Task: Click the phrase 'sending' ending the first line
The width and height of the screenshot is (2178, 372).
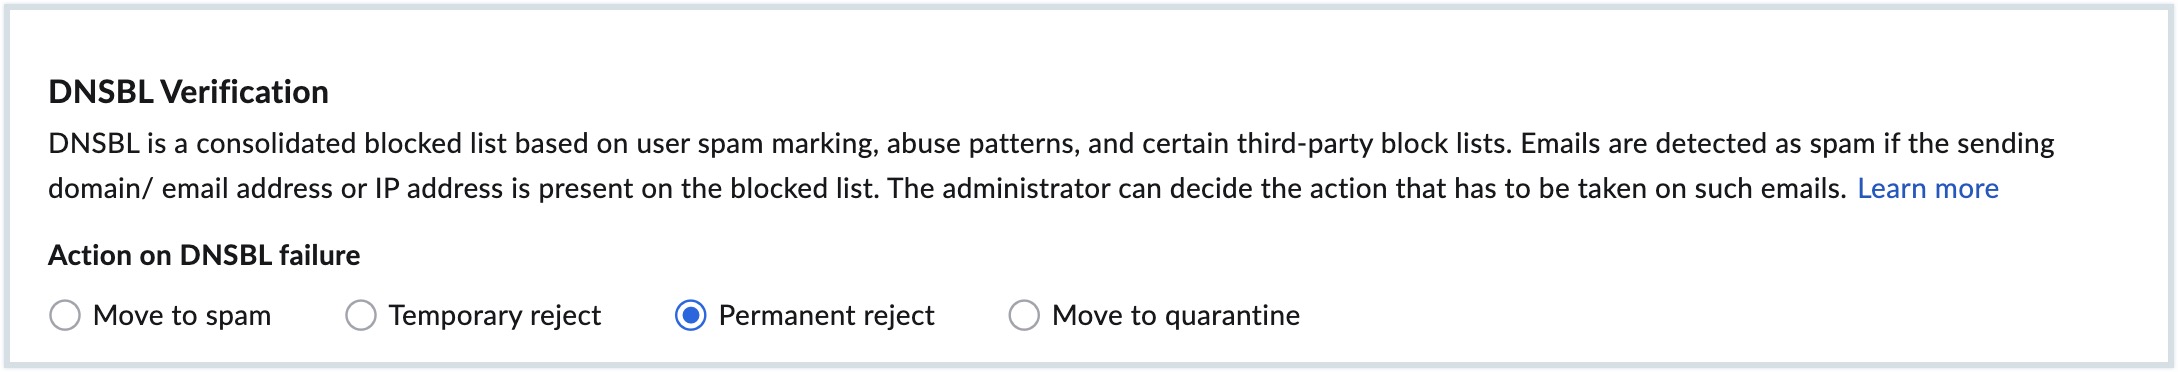Action: tap(2005, 143)
